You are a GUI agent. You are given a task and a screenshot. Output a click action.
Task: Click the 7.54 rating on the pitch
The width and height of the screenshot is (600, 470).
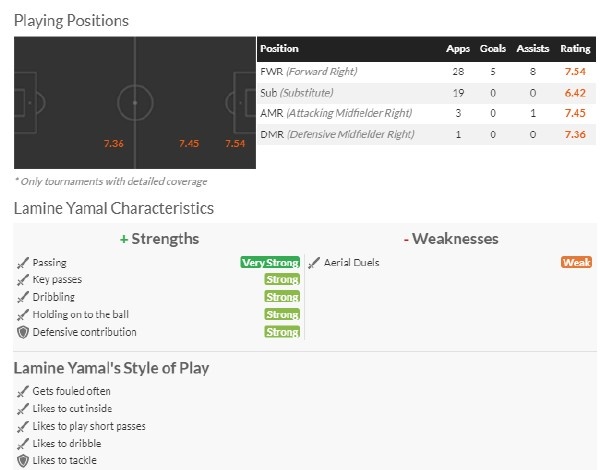pyautogui.click(x=235, y=144)
